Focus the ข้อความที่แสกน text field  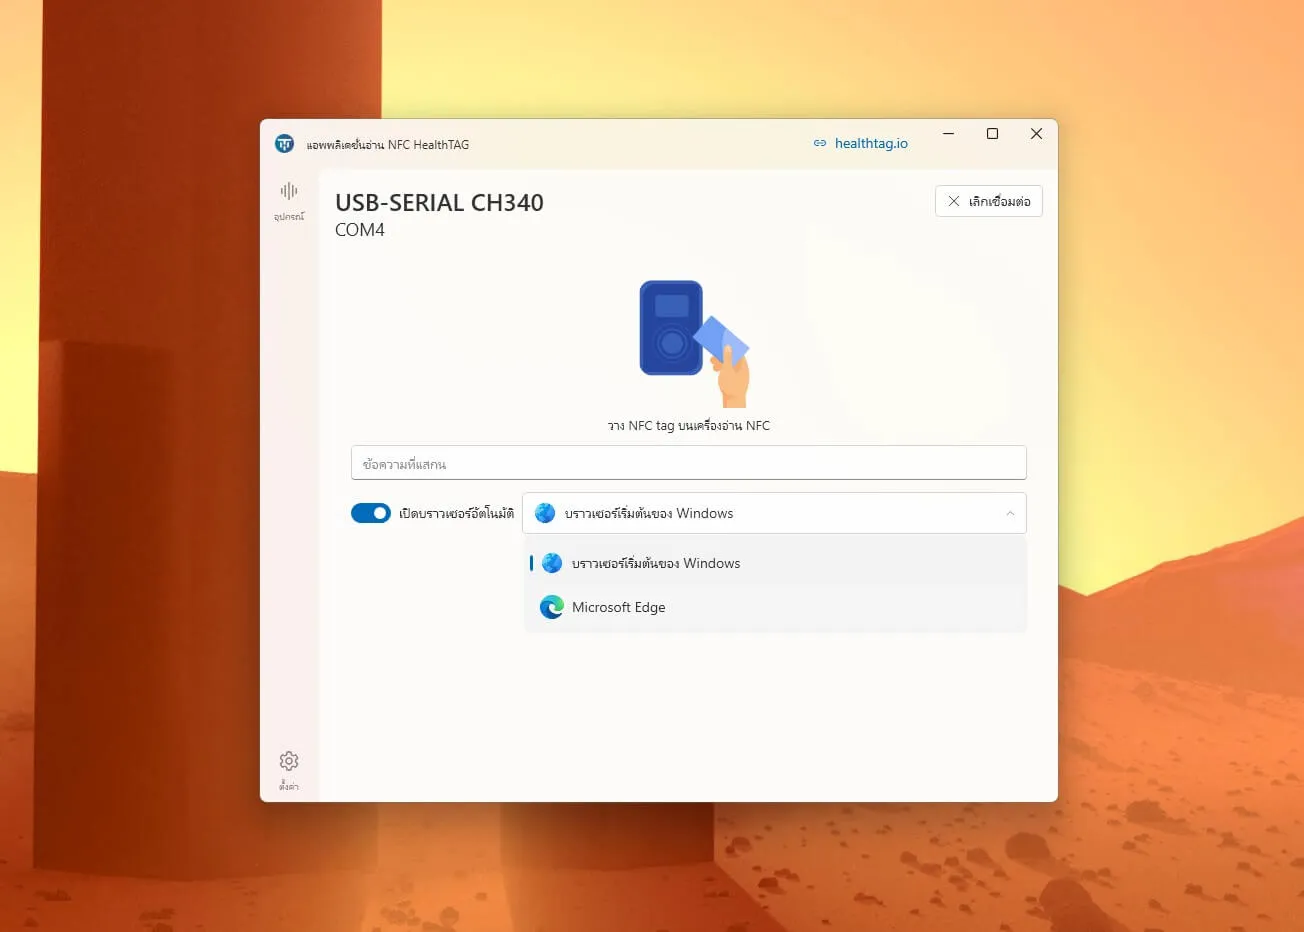689,463
